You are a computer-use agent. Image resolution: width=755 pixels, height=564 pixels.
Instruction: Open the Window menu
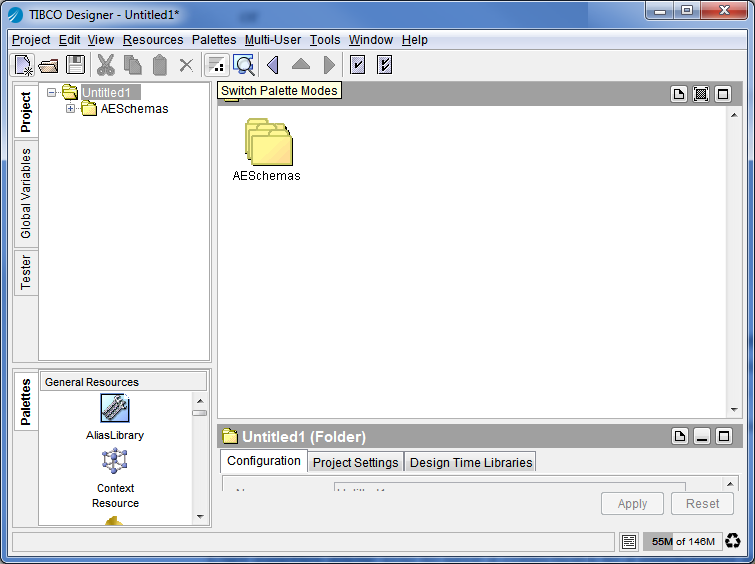tap(371, 39)
